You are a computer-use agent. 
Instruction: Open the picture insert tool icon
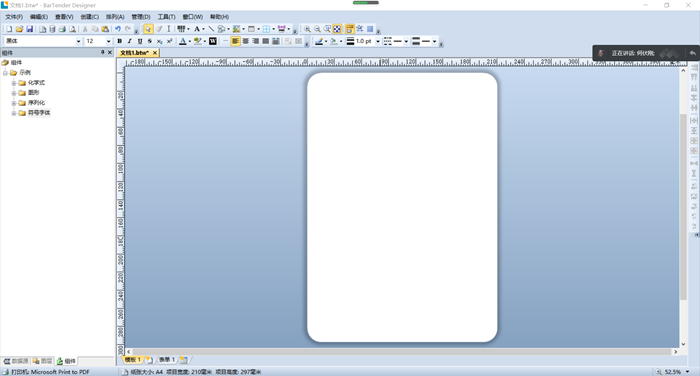coord(236,29)
